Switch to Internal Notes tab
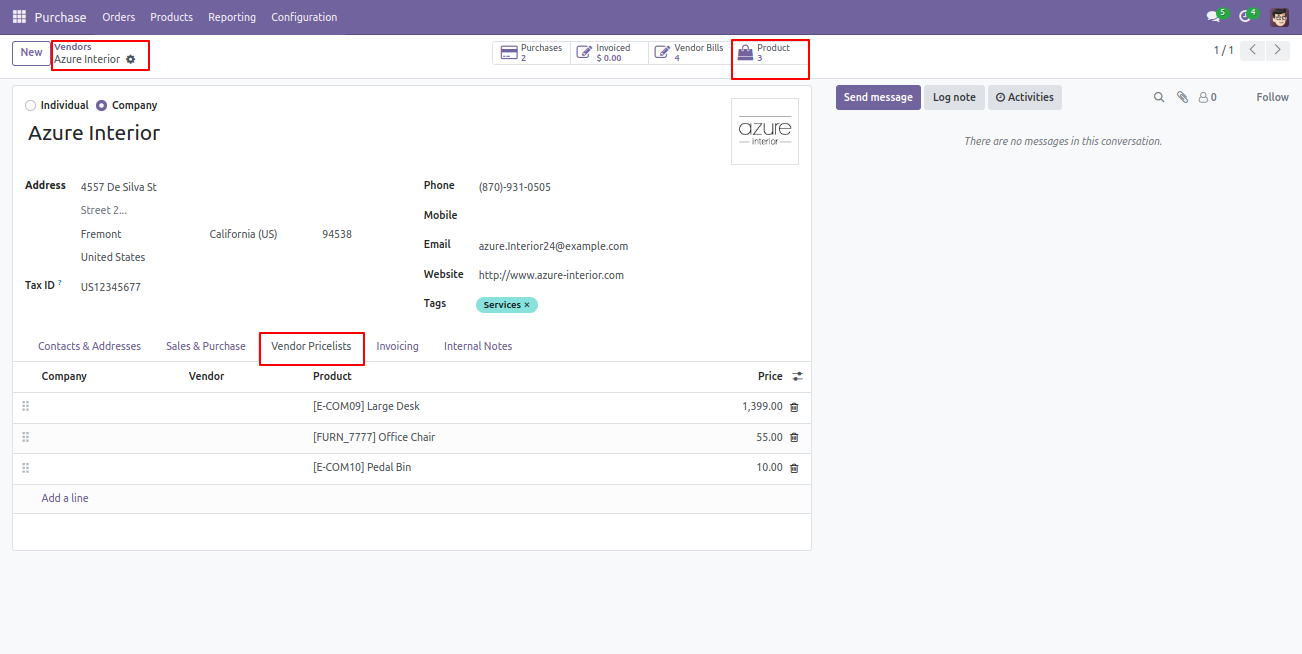Image resolution: width=1302 pixels, height=654 pixels. [x=478, y=346]
